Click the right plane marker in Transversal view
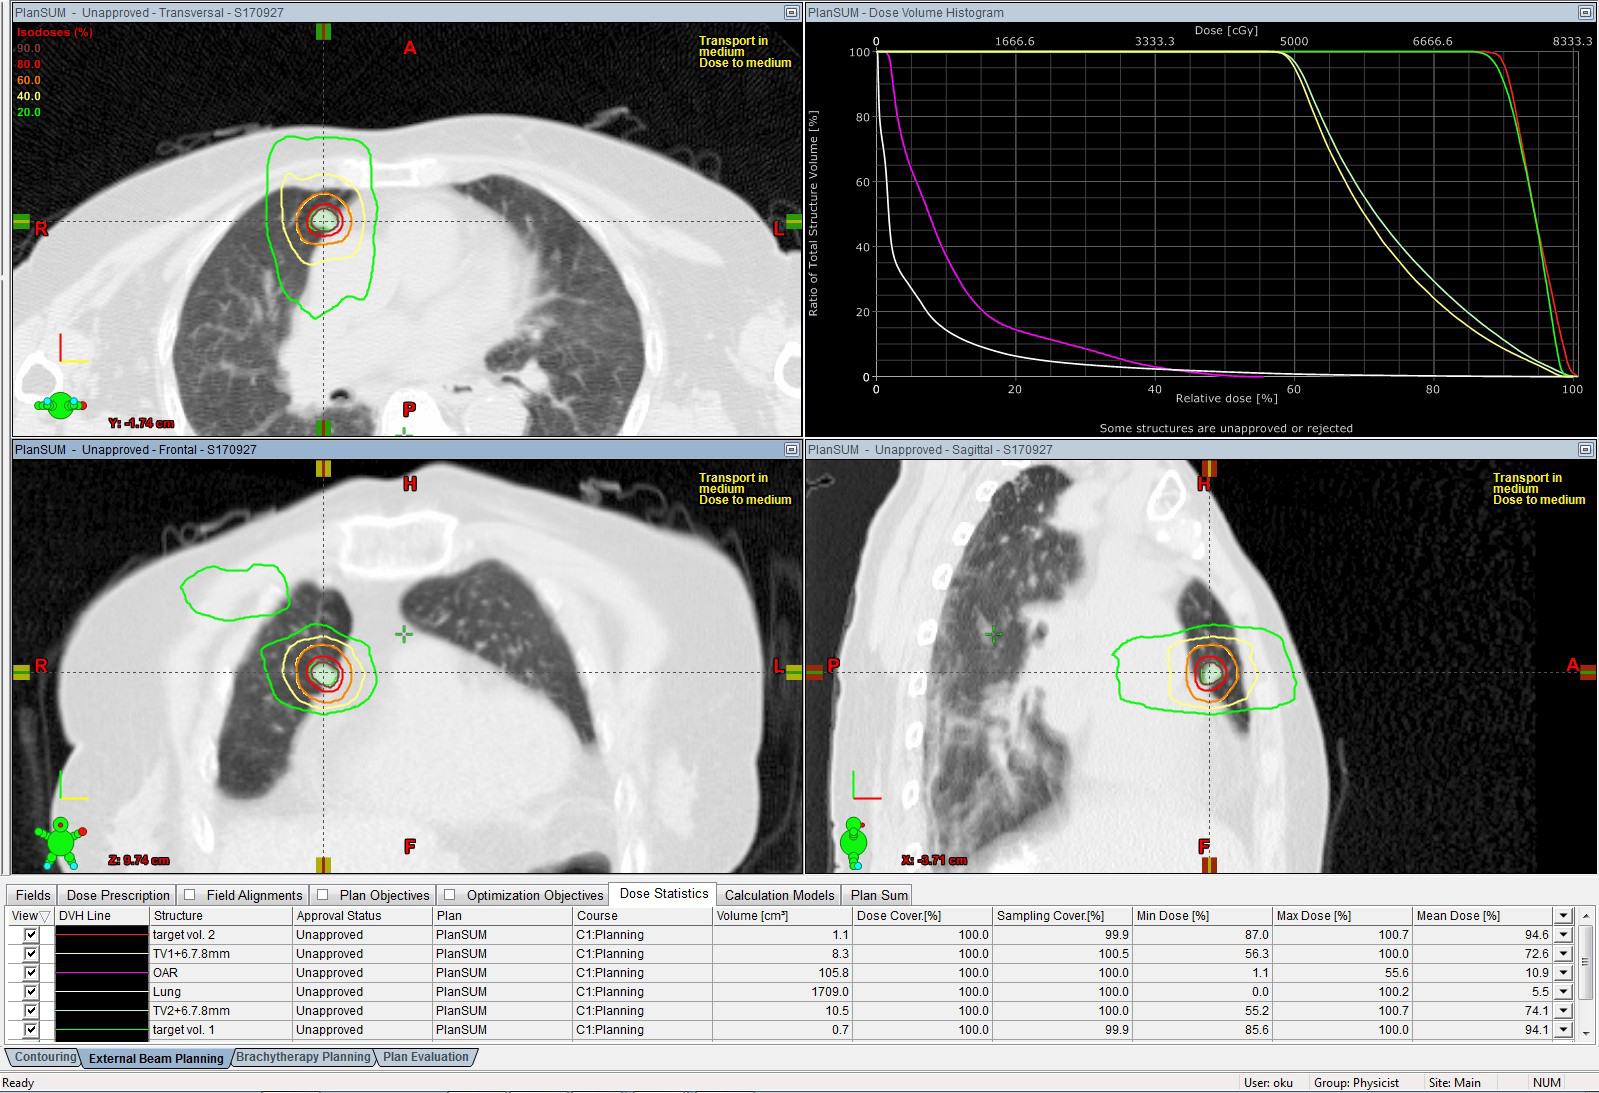 (794, 222)
